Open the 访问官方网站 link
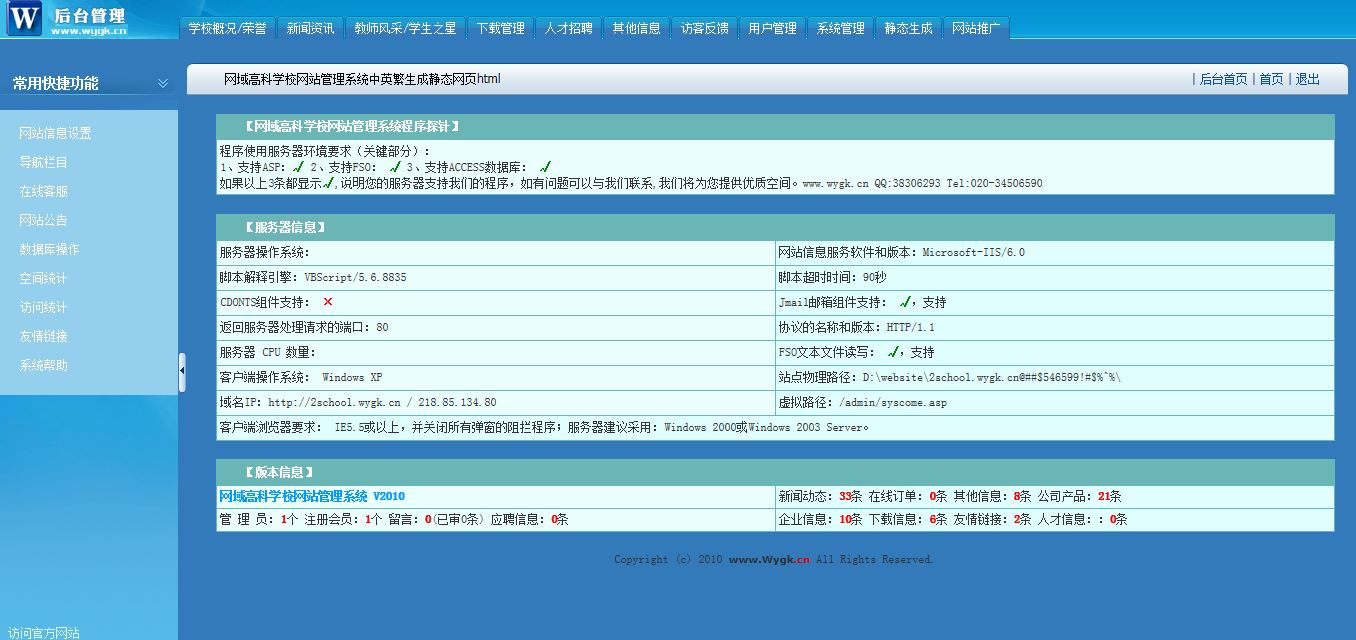Screen dimensions: 1356x640 pos(44,632)
